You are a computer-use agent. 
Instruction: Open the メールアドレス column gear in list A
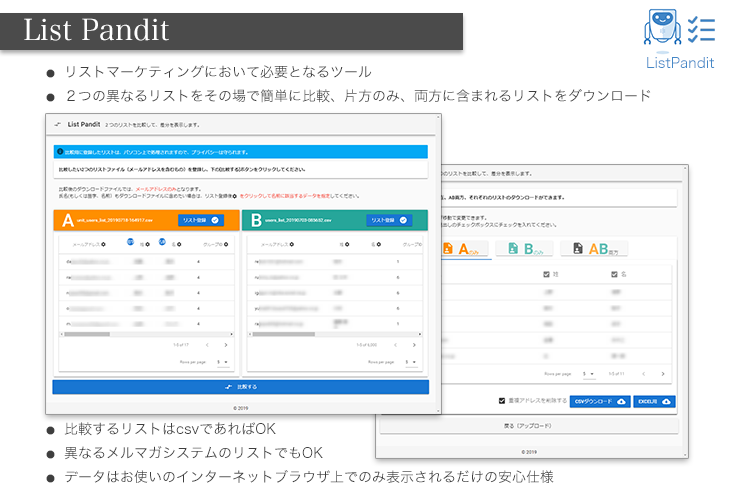[x=103, y=245]
